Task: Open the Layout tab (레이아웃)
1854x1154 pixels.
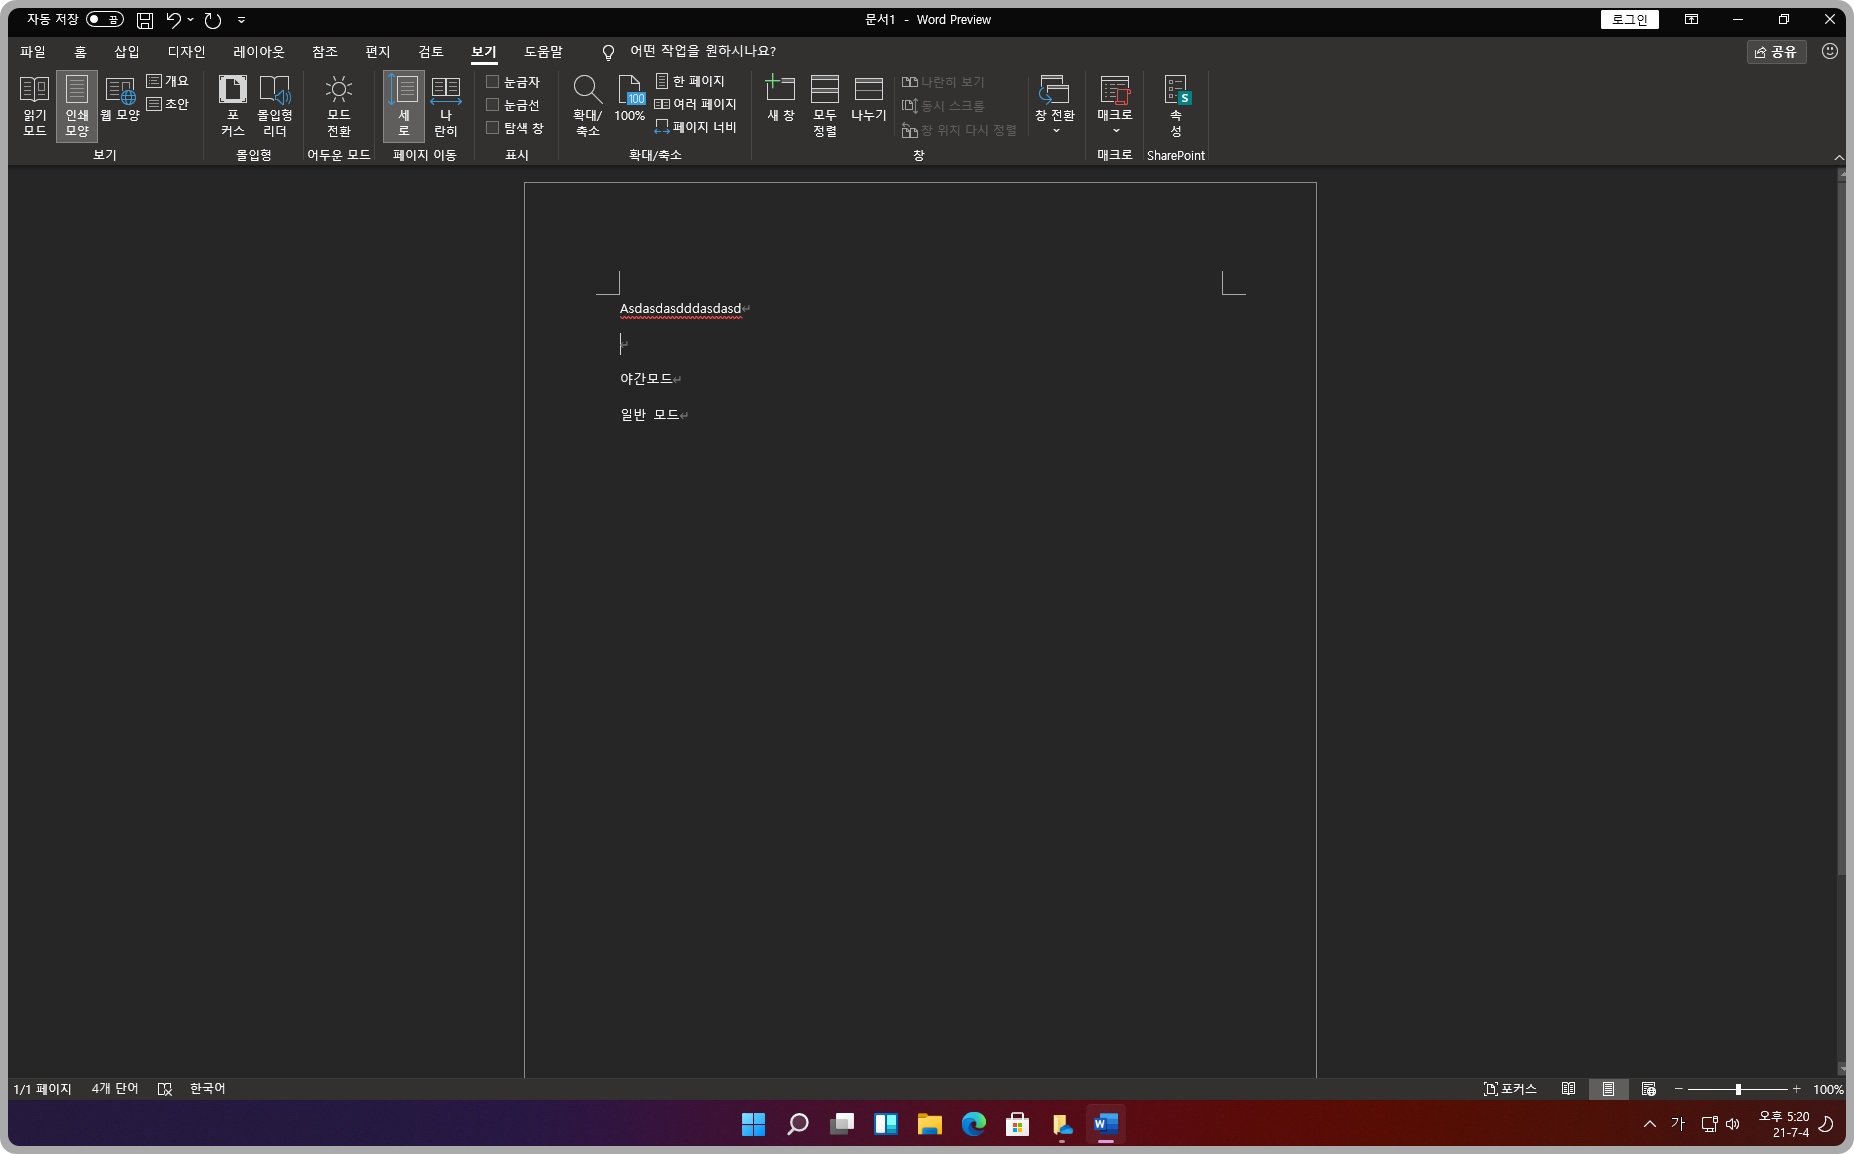Action: [x=259, y=51]
